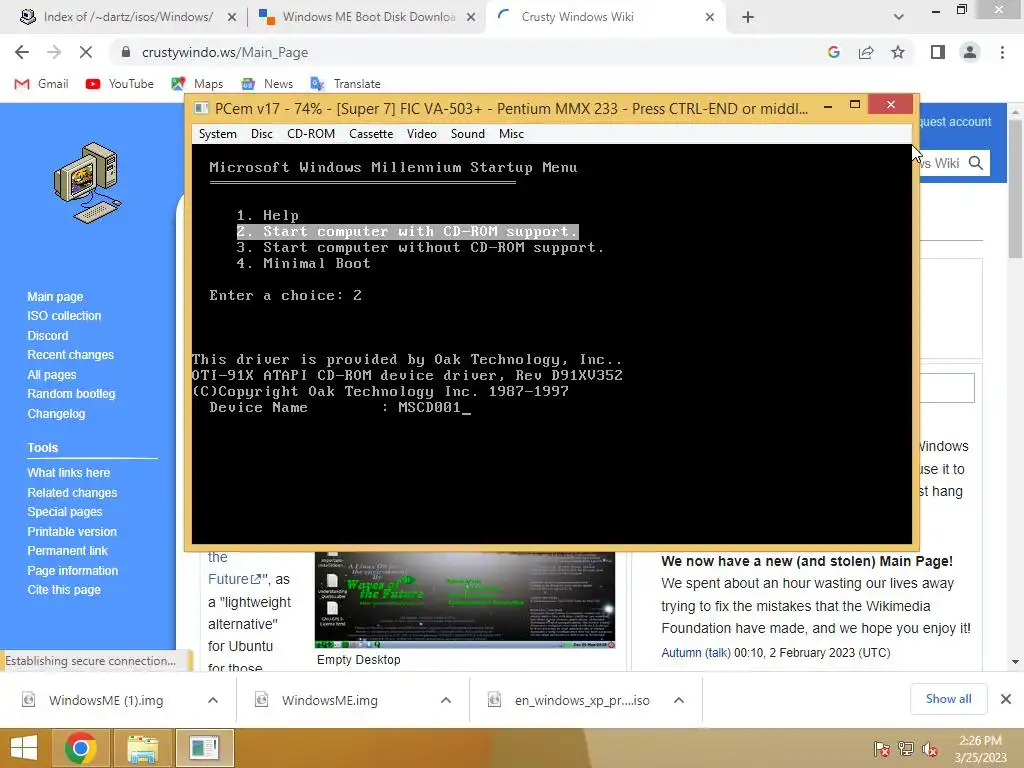Click the Google search icon in address bar
Screen dimensions: 1024x768
833,52
